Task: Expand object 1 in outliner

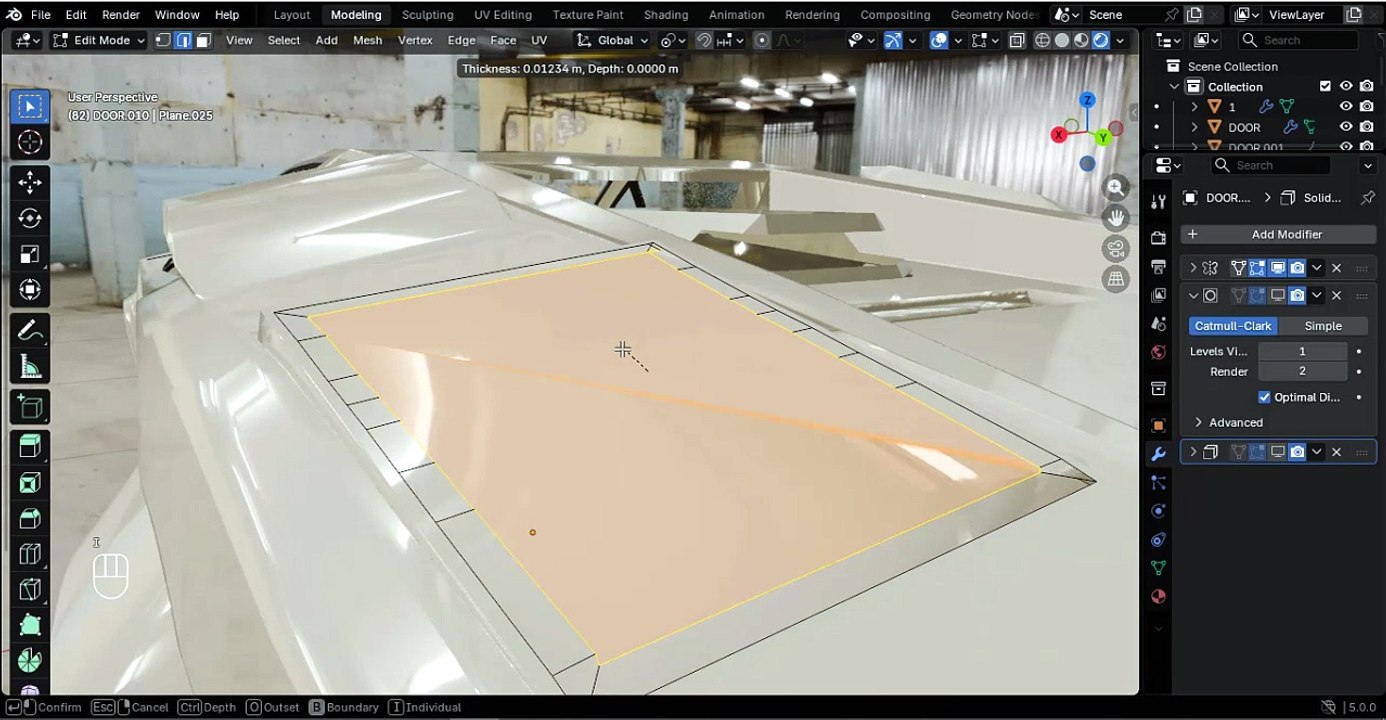Action: point(1194,106)
